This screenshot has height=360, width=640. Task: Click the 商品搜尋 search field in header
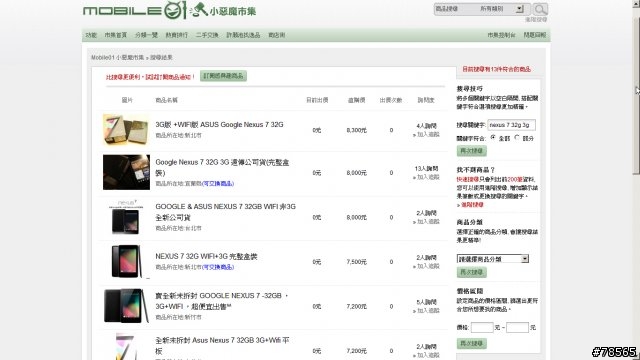pyautogui.click(x=455, y=9)
